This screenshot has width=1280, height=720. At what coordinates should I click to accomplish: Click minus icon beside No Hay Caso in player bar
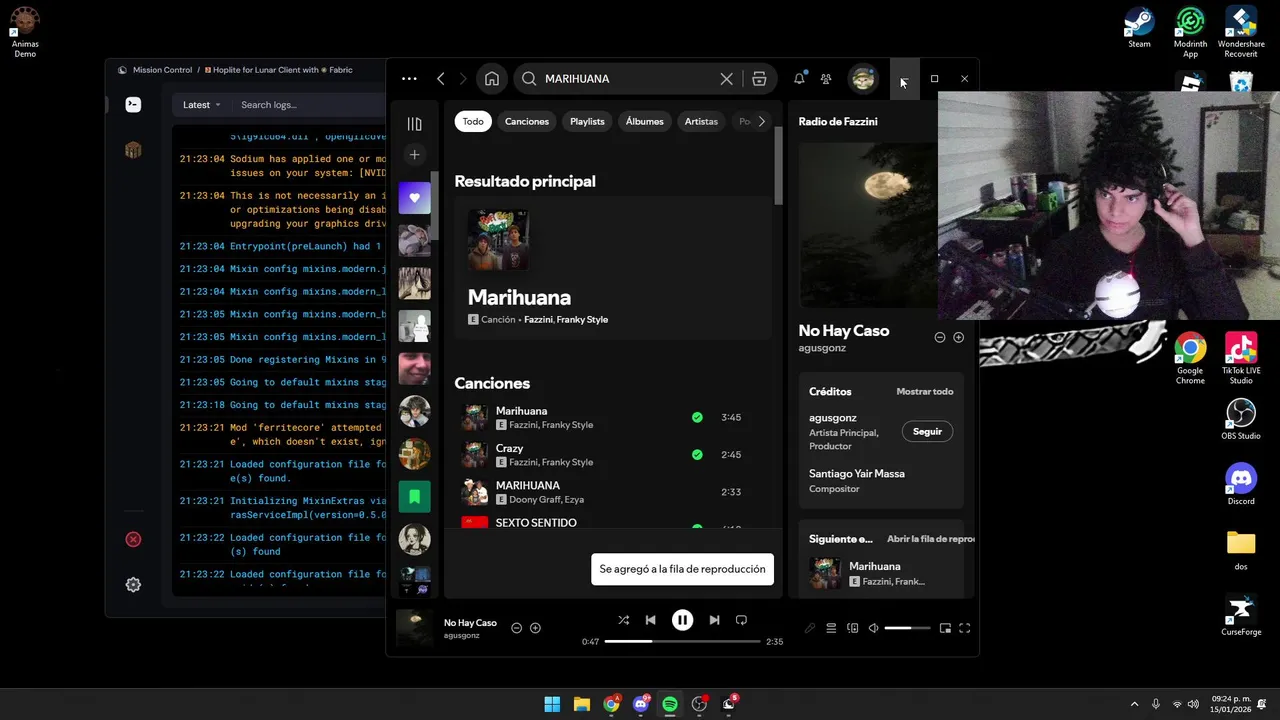516,628
